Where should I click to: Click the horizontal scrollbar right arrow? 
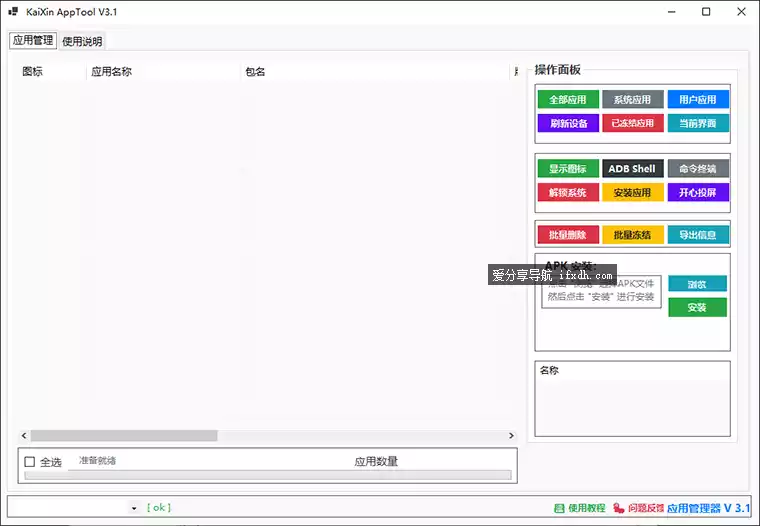point(511,436)
